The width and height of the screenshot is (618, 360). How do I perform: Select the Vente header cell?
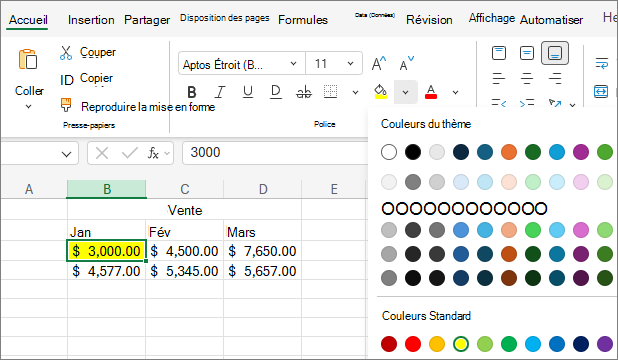(184, 210)
